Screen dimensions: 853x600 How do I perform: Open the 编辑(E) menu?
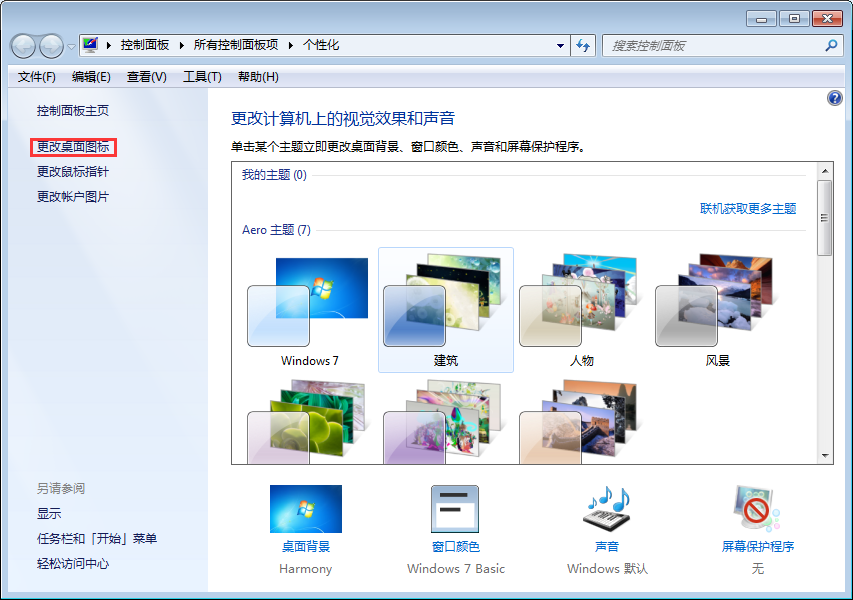pyautogui.click(x=91, y=77)
